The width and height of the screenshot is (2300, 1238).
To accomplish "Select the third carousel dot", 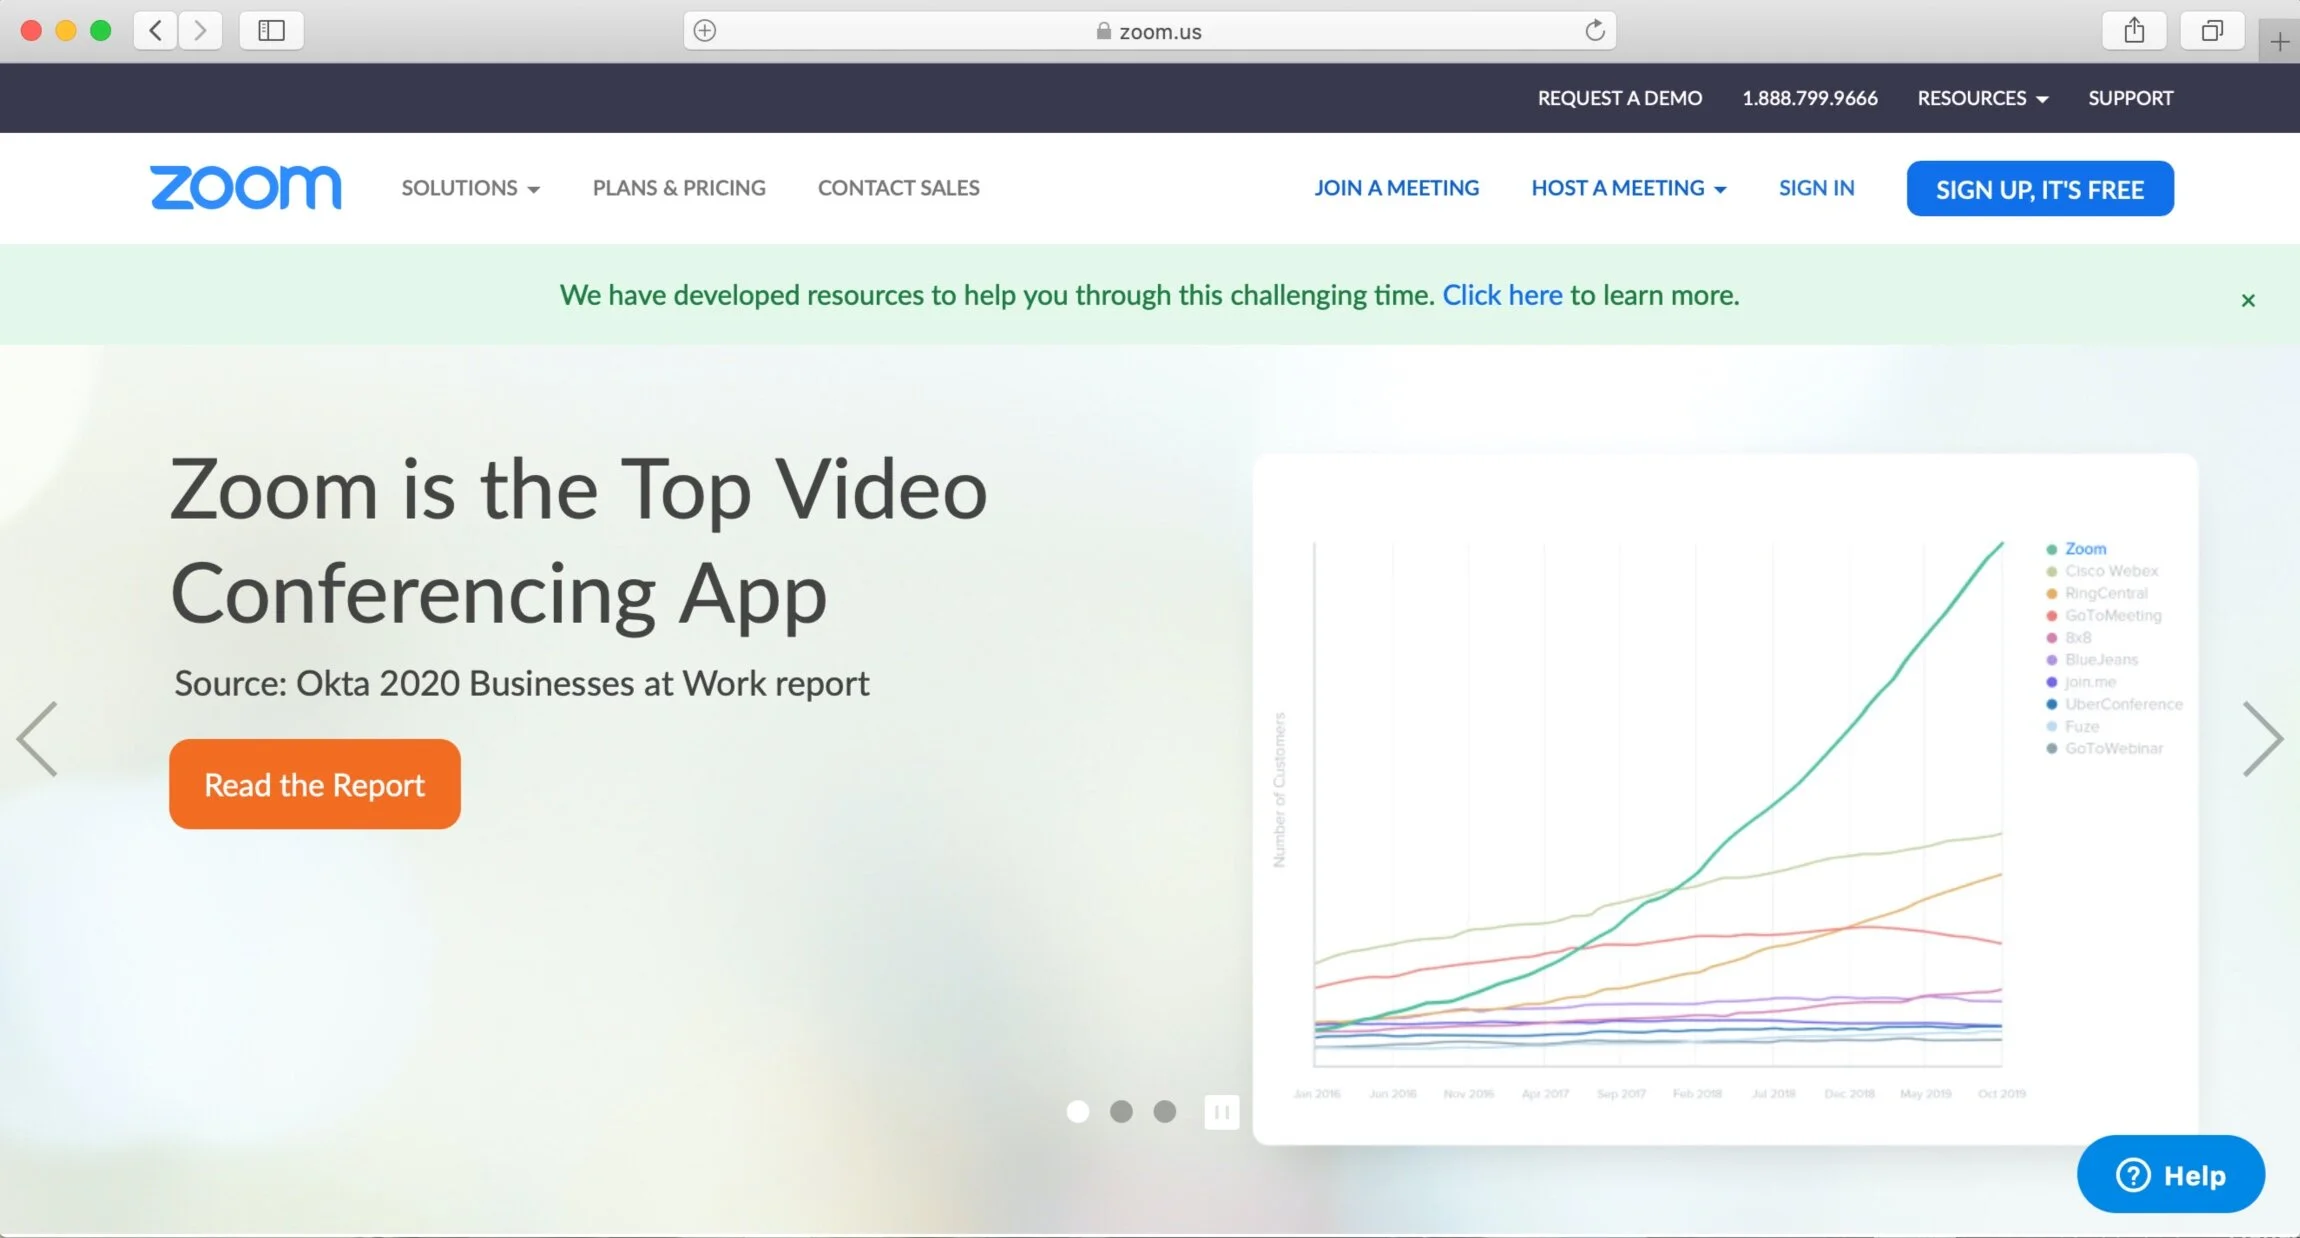I will click(x=1164, y=1112).
